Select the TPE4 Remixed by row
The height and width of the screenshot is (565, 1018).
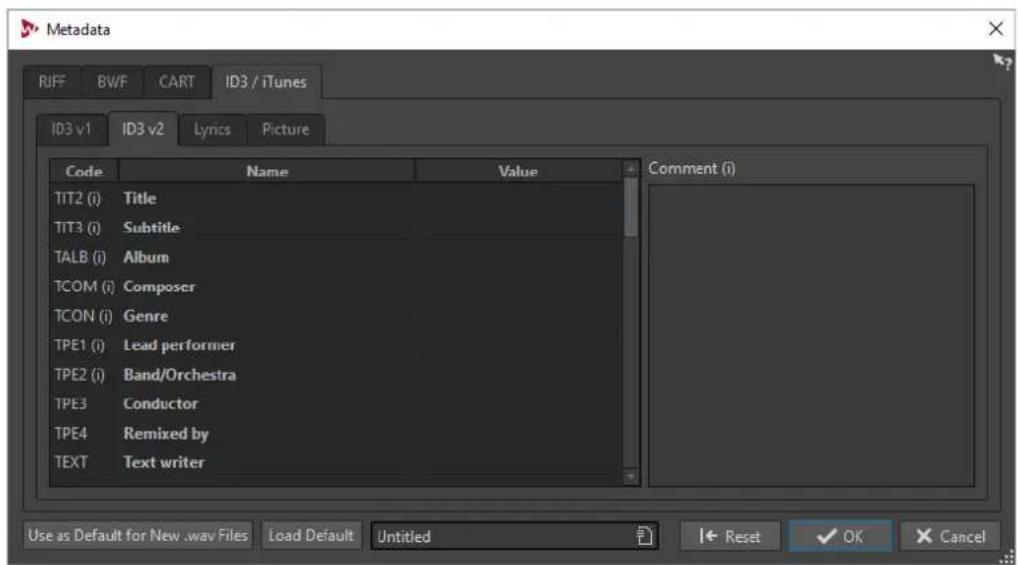click(x=336, y=433)
